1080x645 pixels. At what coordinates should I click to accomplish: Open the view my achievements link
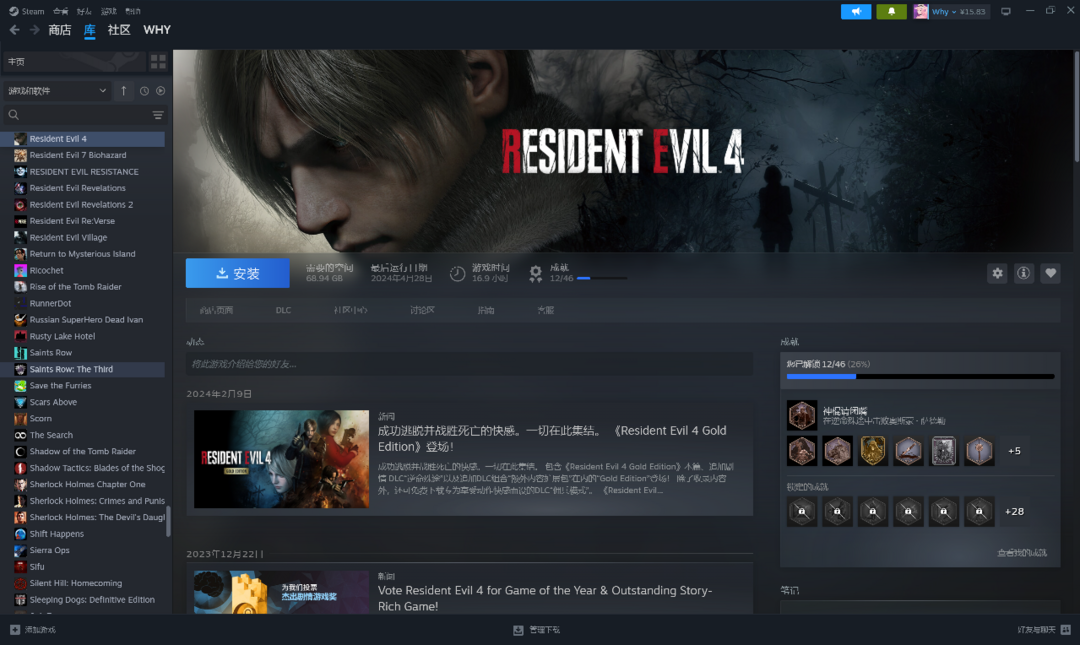(x=1022, y=553)
